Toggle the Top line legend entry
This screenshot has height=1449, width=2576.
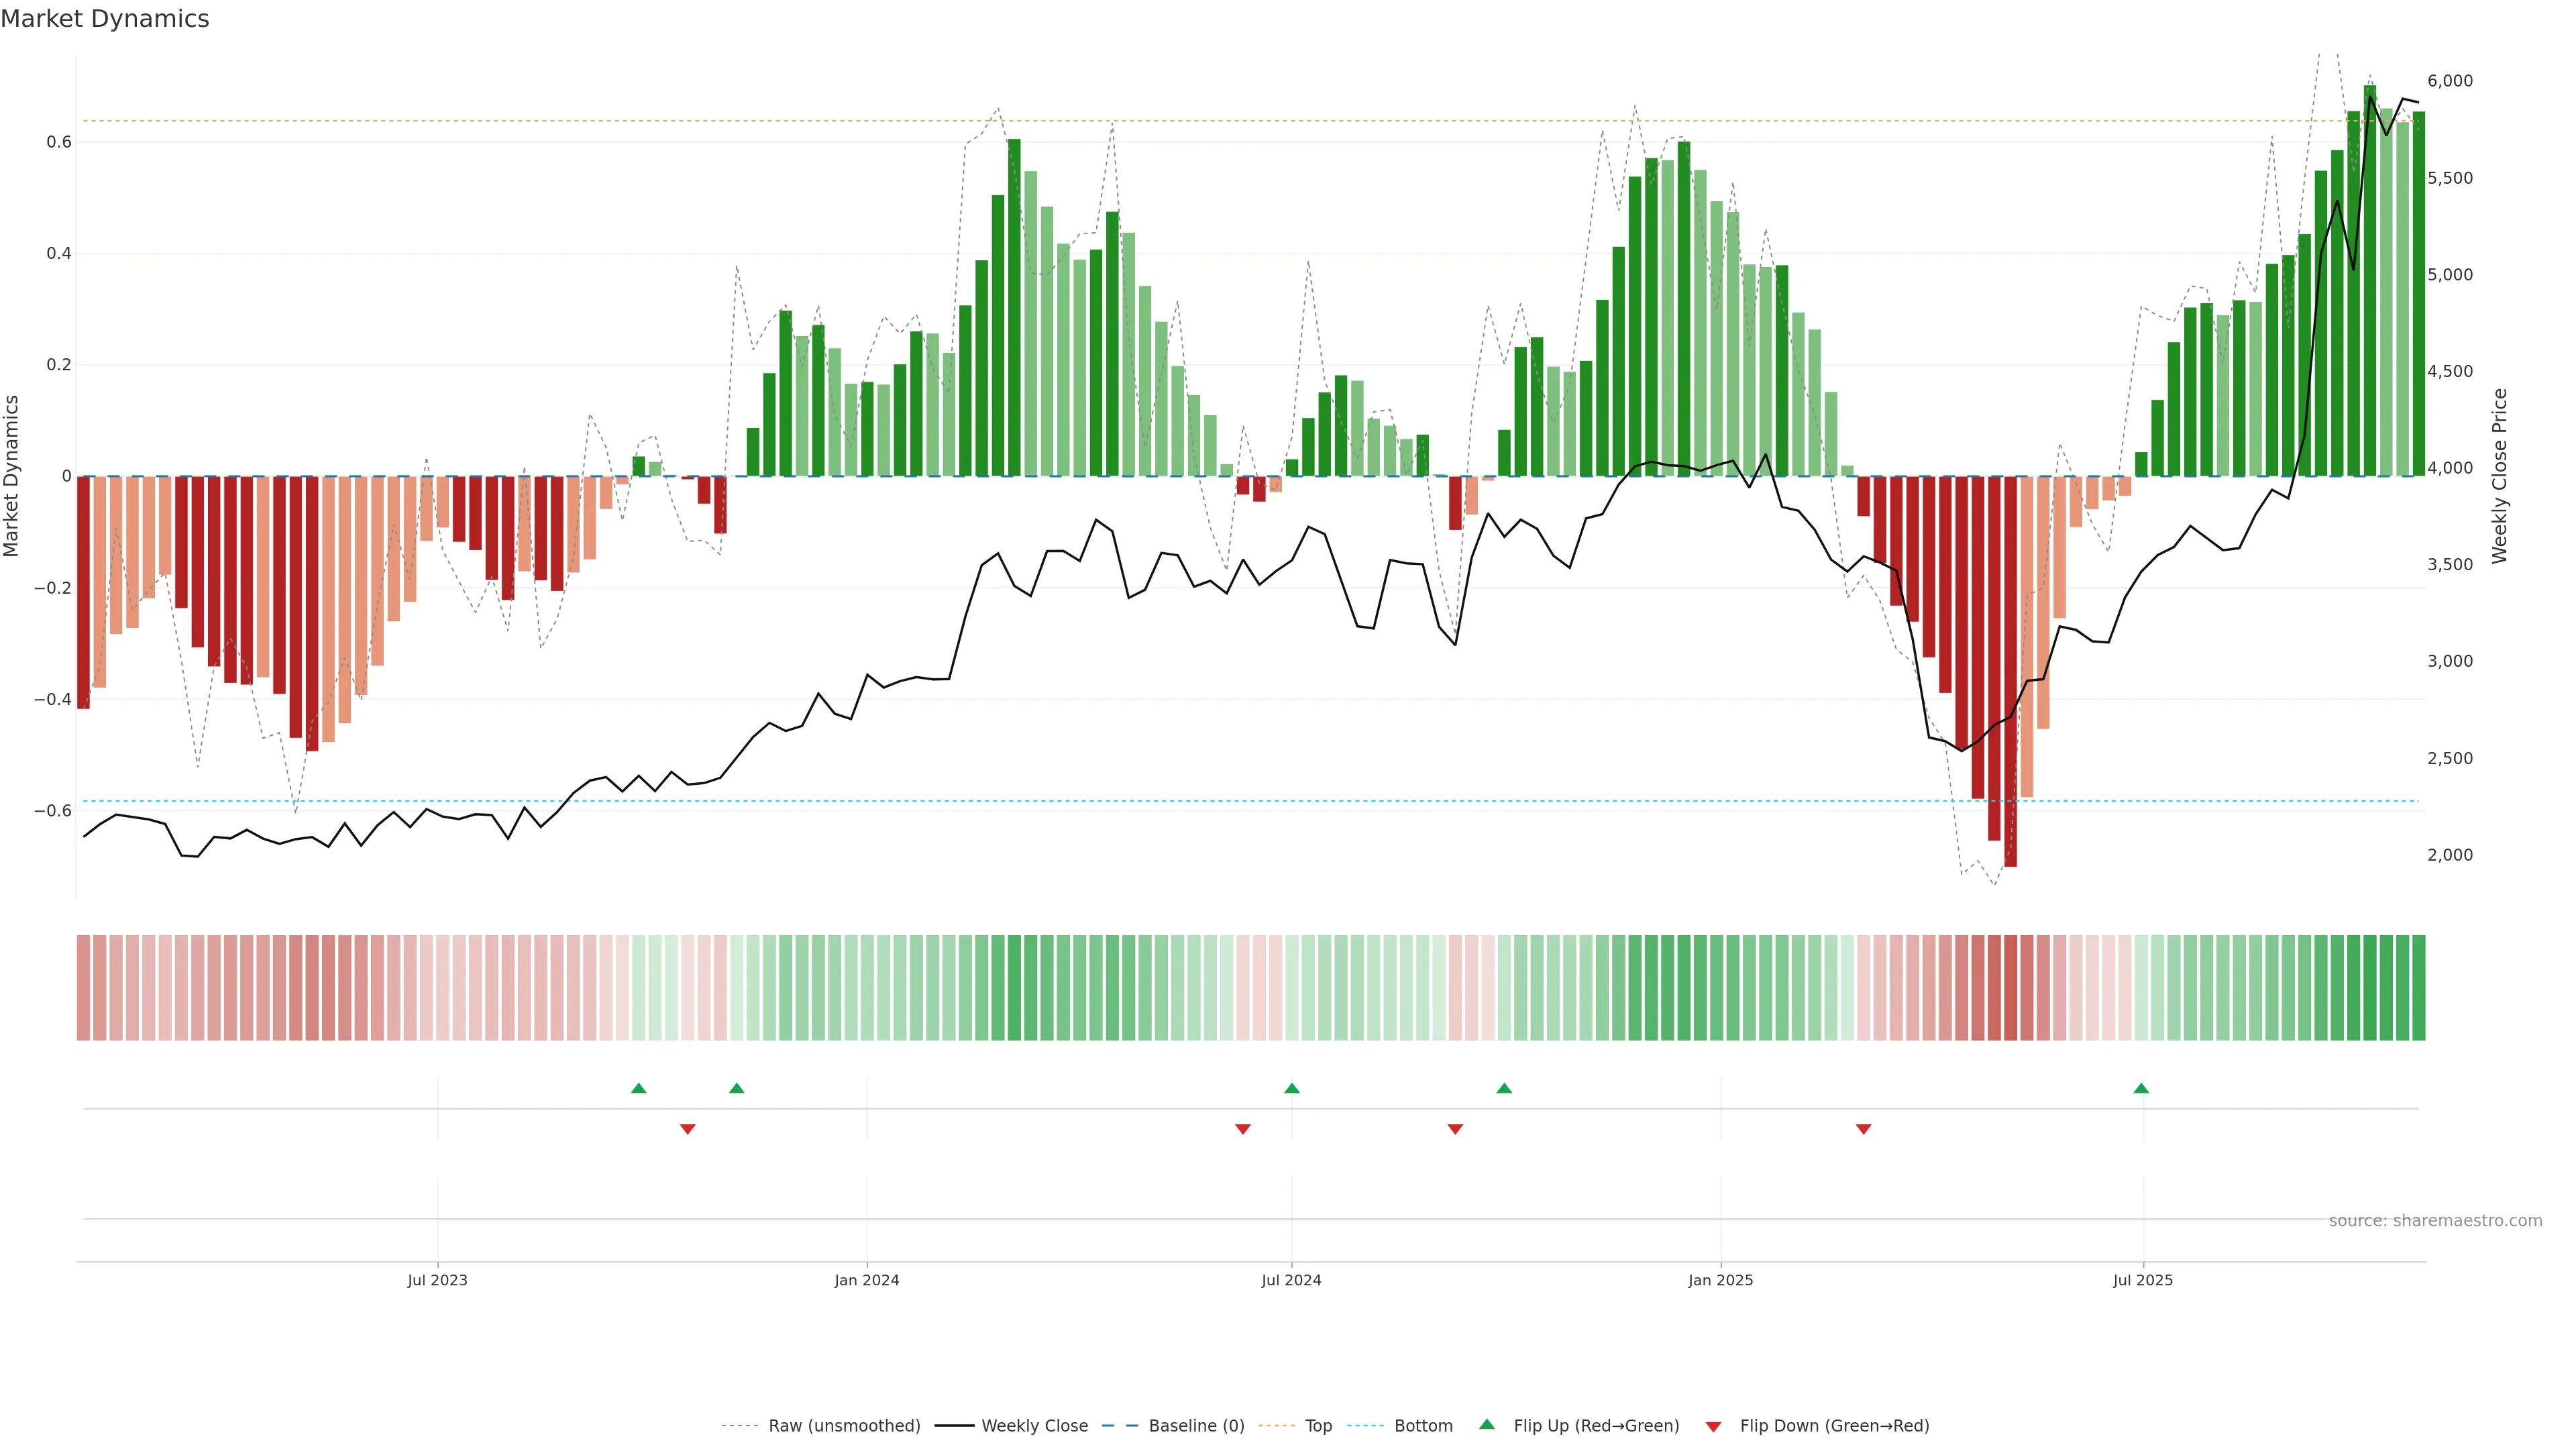(x=1318, y=1426)
